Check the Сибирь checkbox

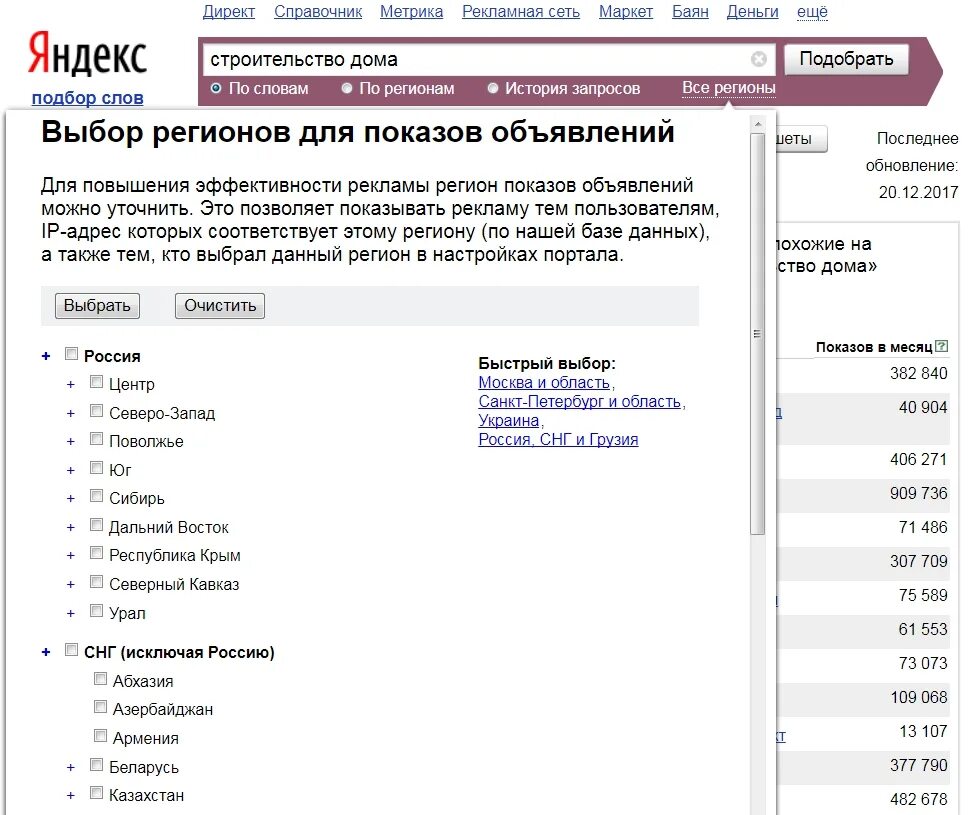(x=96, y=496)
